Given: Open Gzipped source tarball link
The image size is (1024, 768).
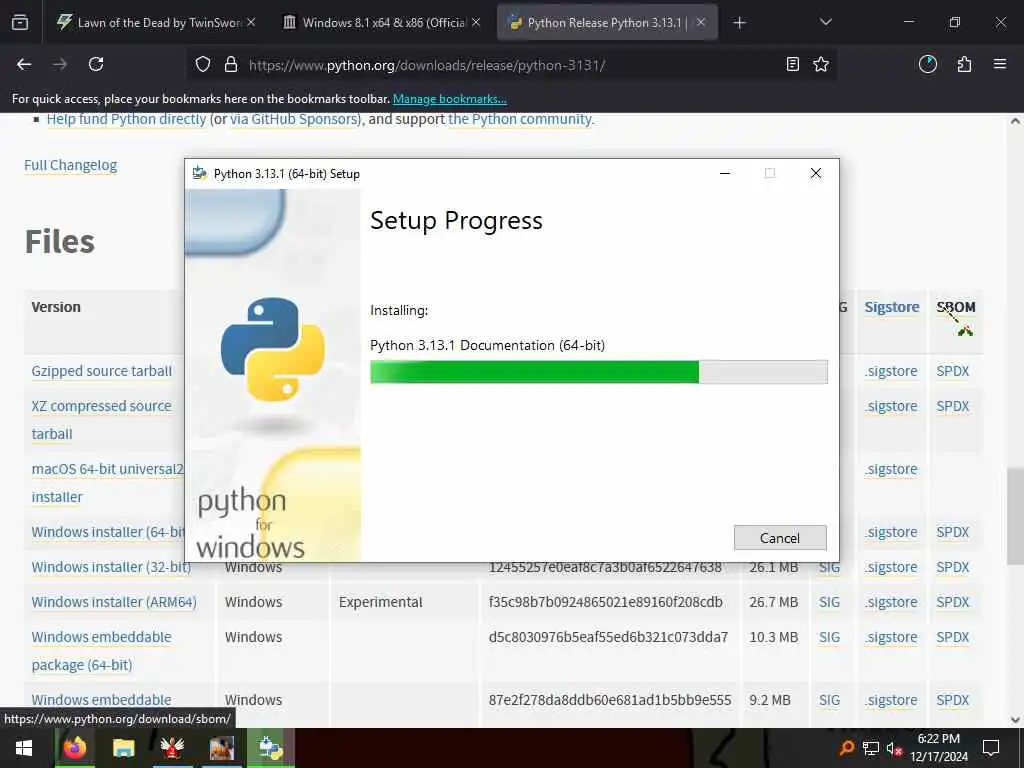Looking at the screenshot, I should click(101, 371).
